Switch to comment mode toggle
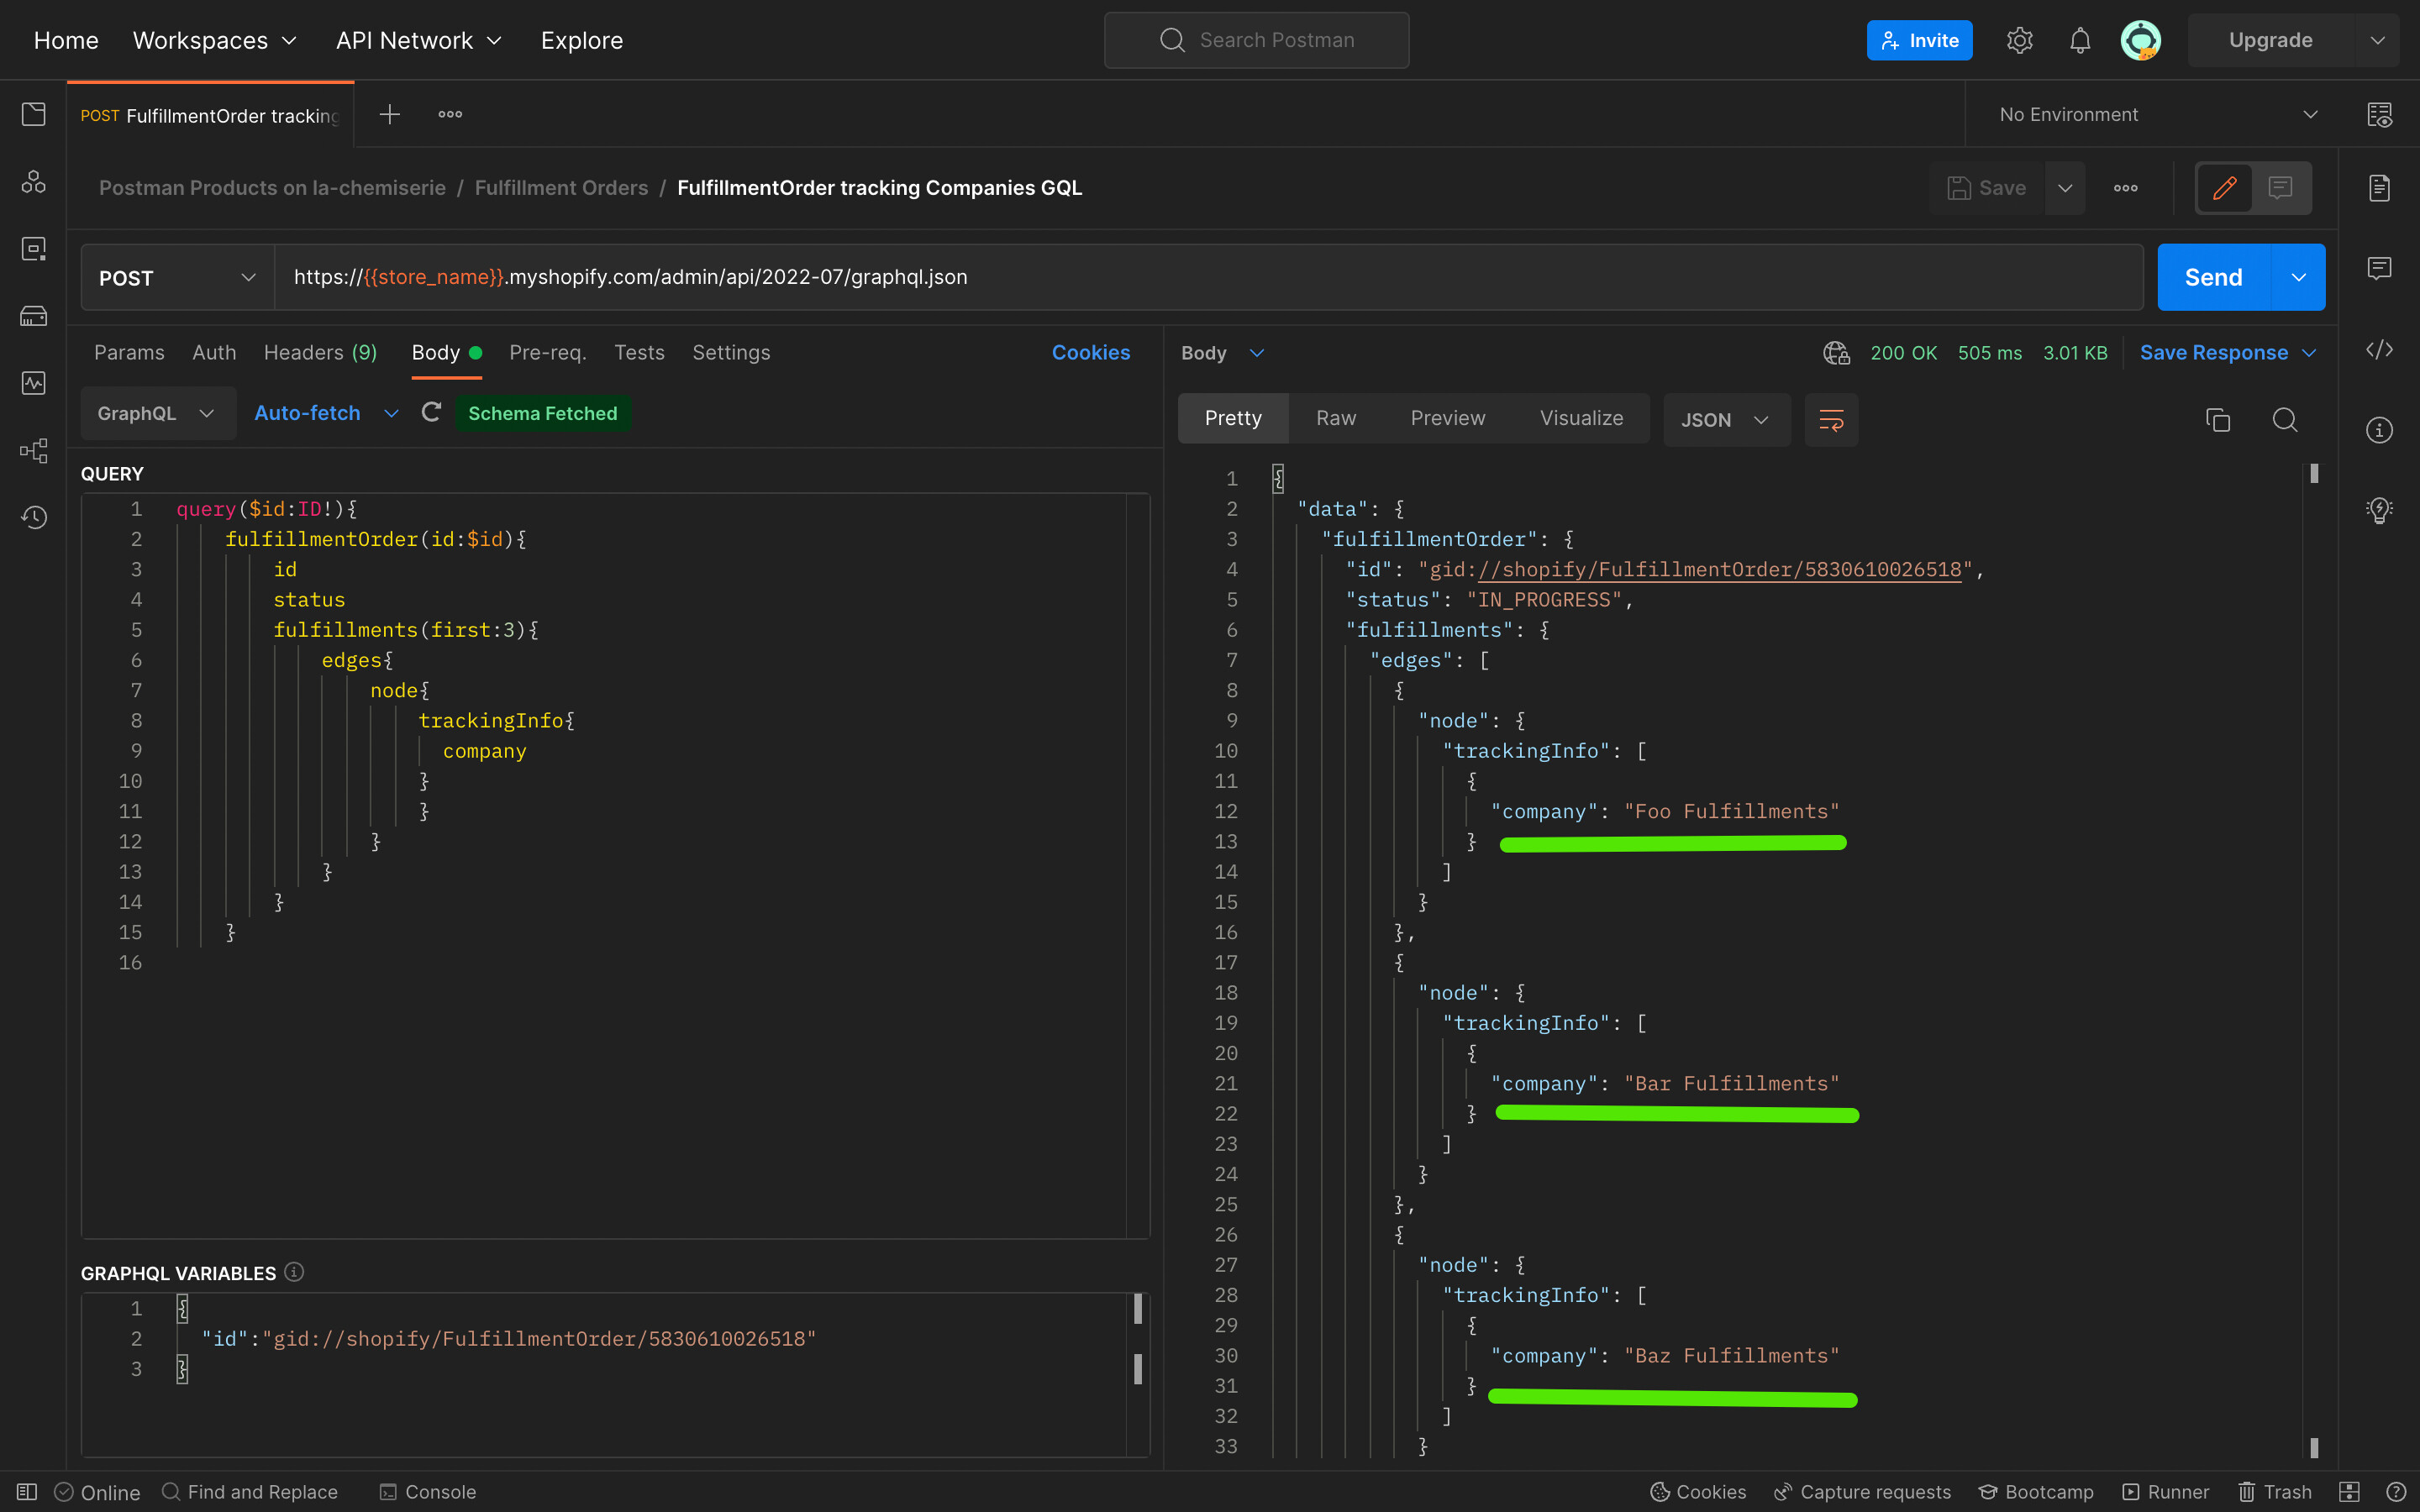Screen dimensions: 2420x1512 click(2280, 188)
